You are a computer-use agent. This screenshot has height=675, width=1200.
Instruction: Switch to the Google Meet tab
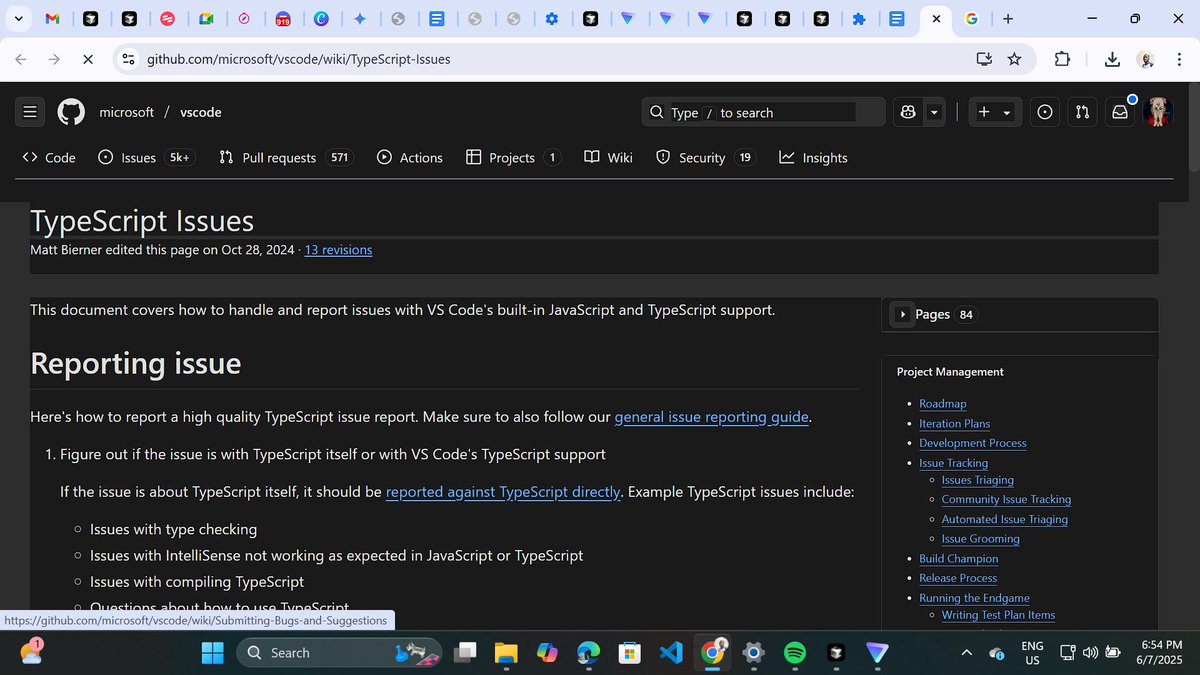coord(207,18)
